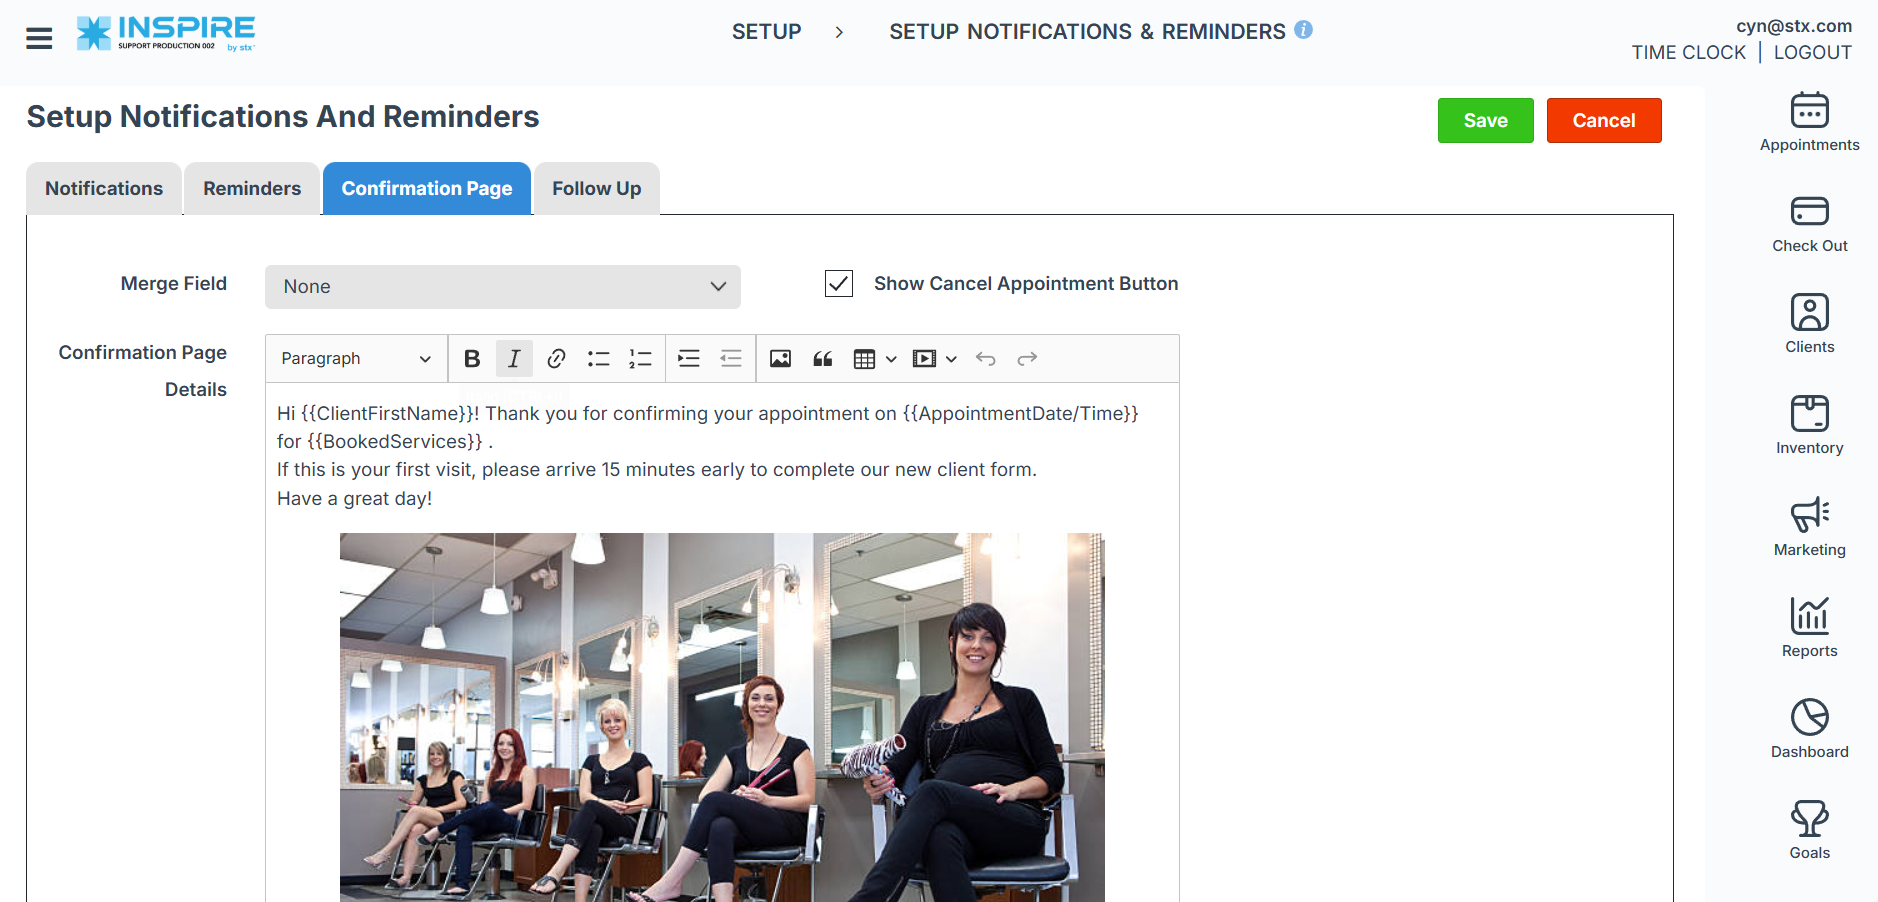1878x902 pixels.
Task: Undo the last editor change
Action: (x=985, y=359)
